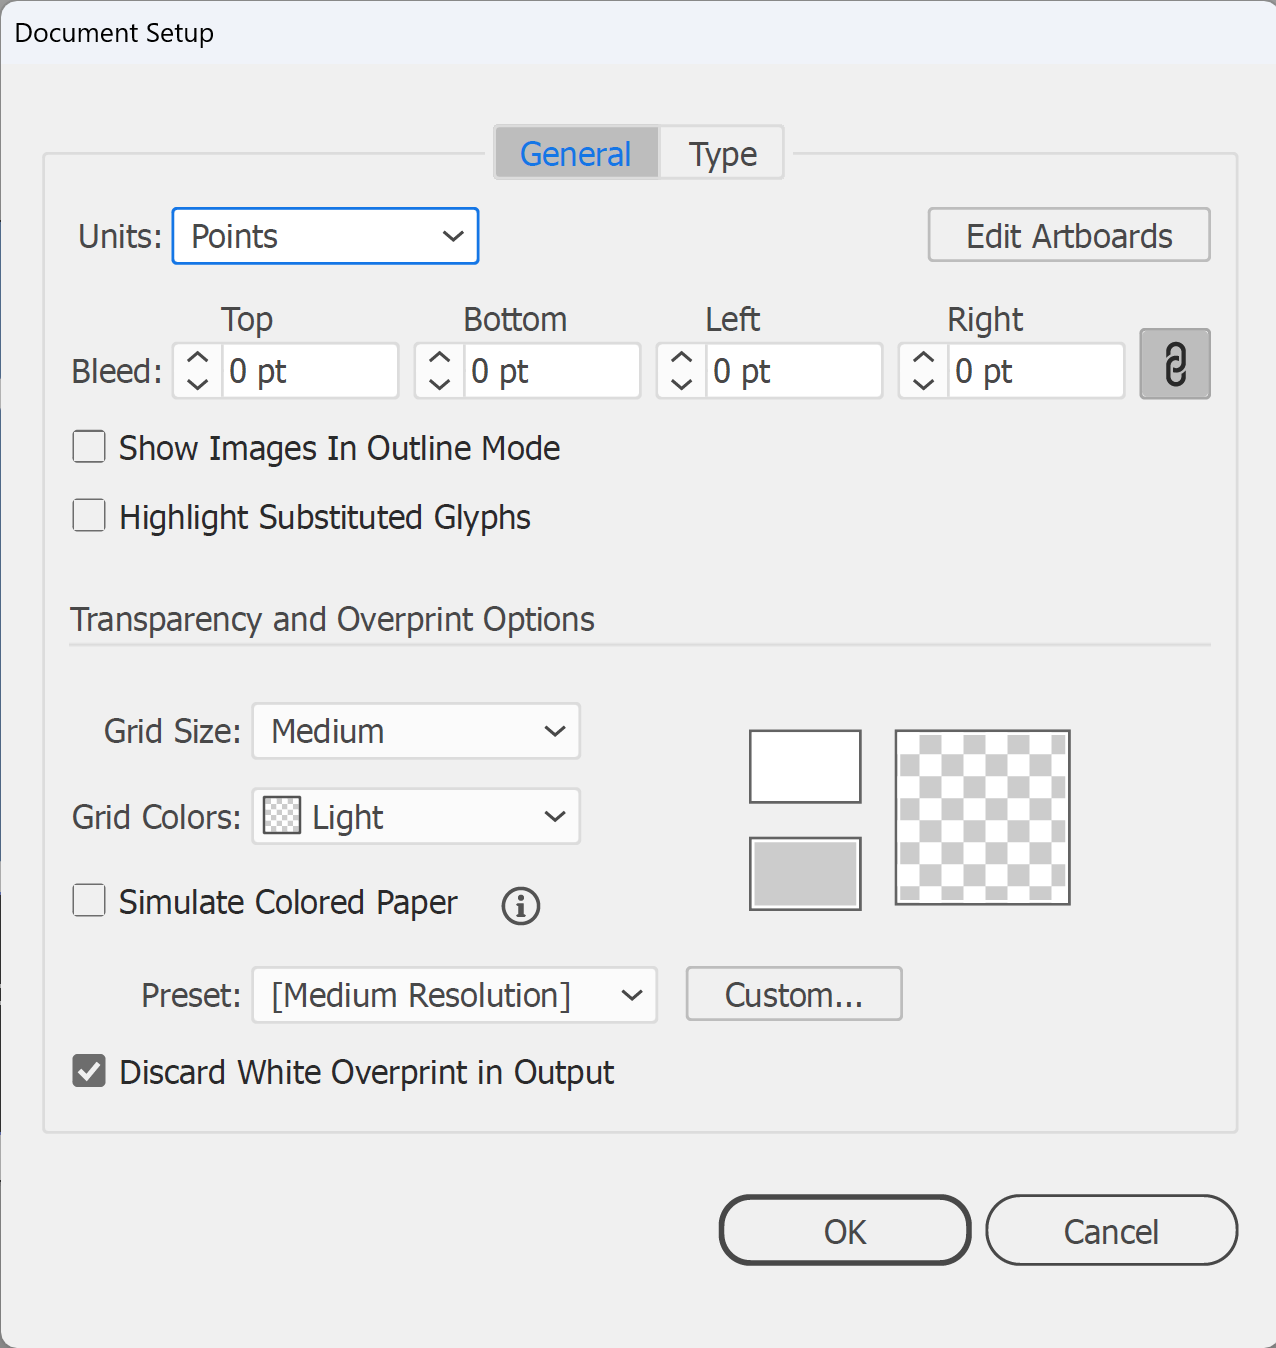Screen dimensions: 1276x1348
Task: Increase the Top bleed value
Action: click(x=198, y=358)
